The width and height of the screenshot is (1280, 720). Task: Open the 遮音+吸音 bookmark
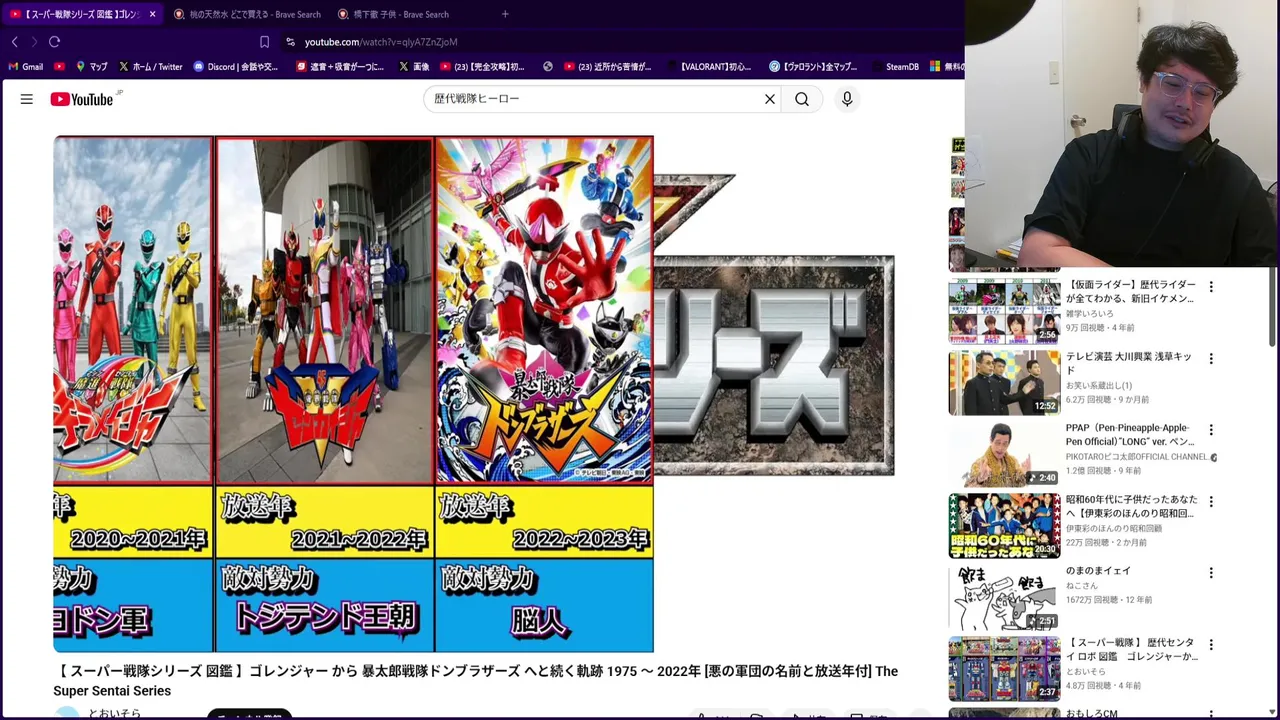[341, 67]
